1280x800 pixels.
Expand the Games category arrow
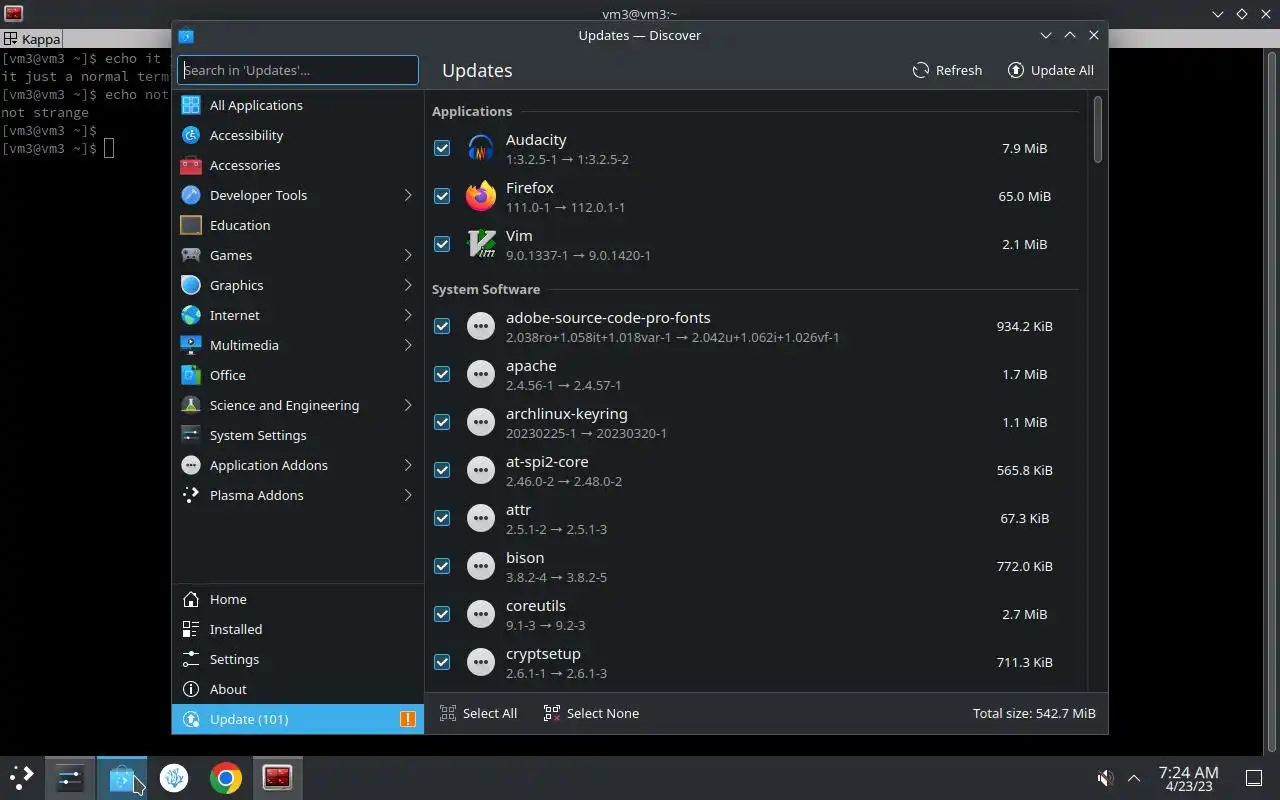coord(408,255)
